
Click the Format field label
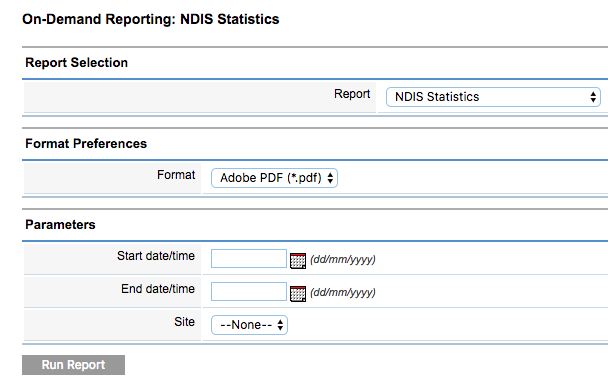click(x=176, y=175)
